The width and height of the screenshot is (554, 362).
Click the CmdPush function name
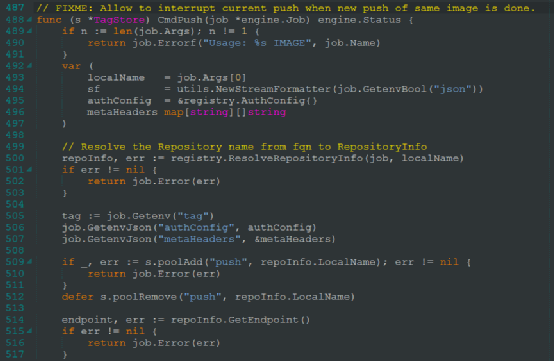point(180,20)
